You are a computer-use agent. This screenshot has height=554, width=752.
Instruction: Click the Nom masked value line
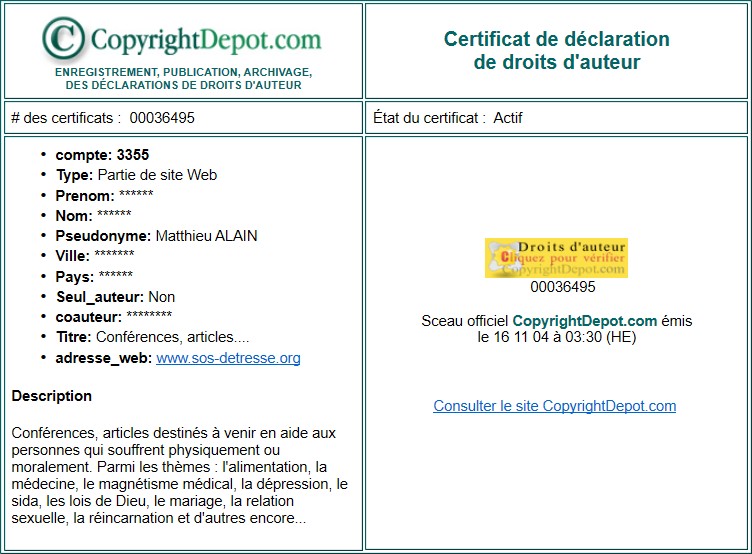click(94, 215)
